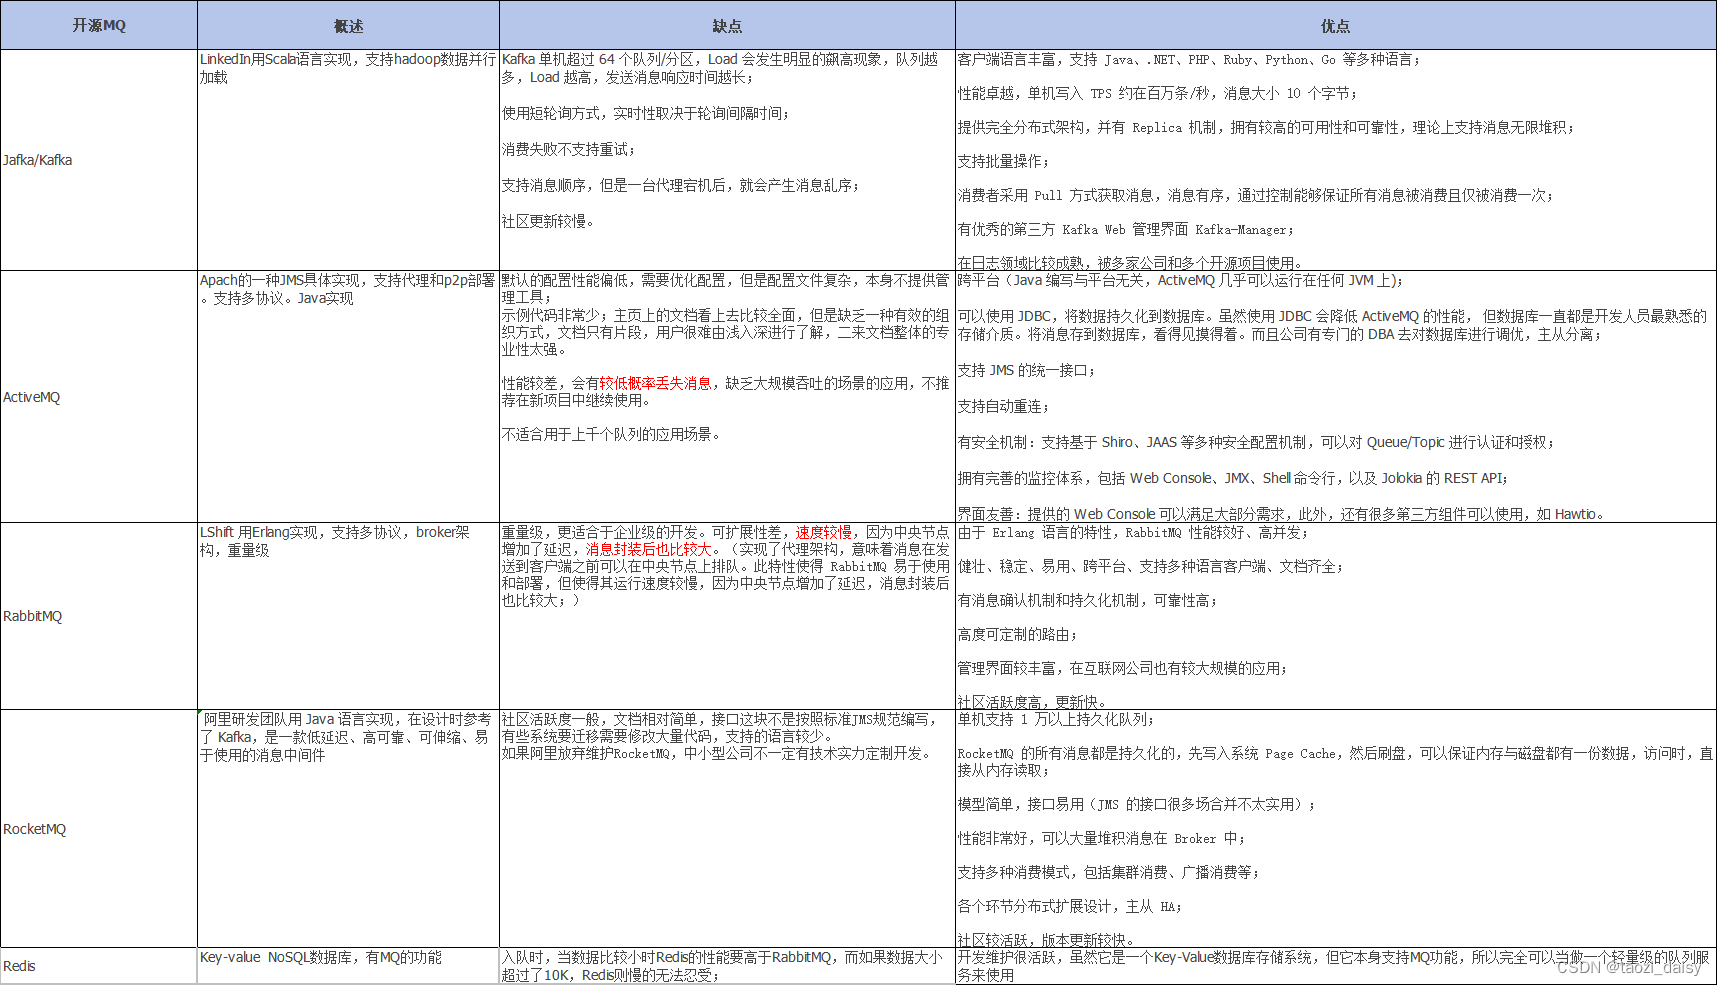Click the RocketMQ row label
Screen dimensions: 1717x986
point(35,829)
